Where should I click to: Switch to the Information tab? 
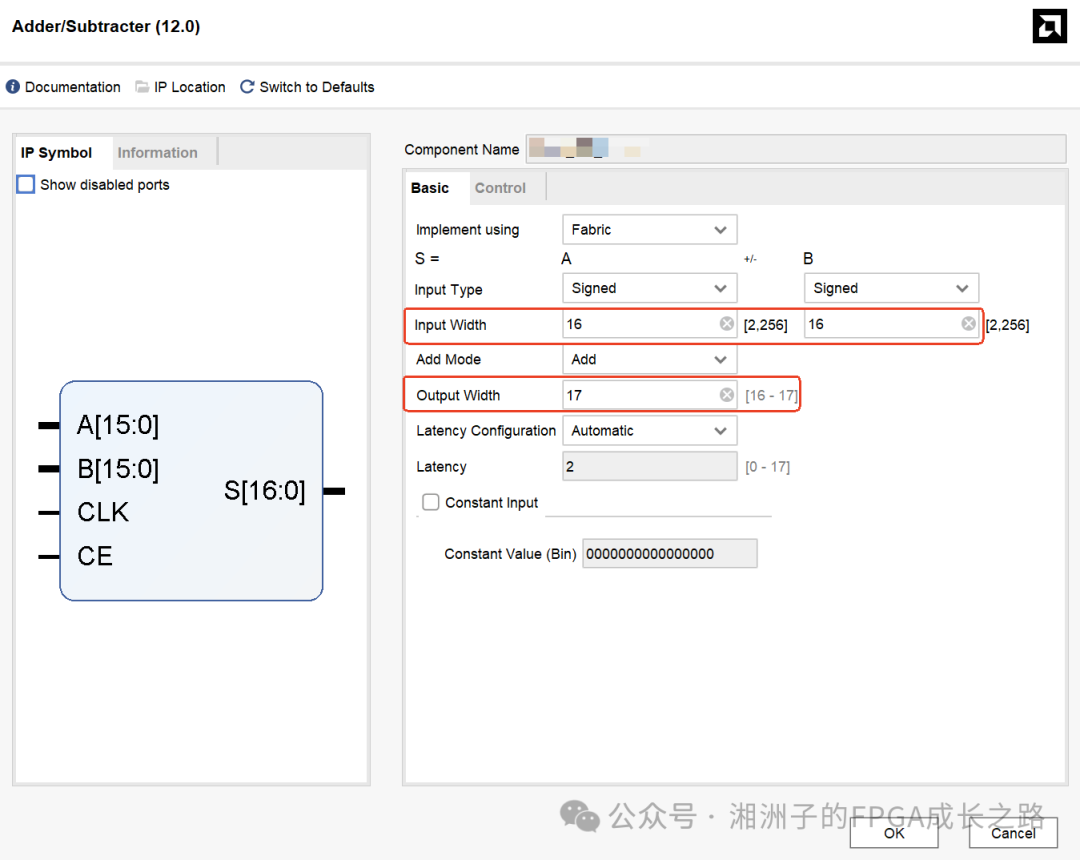tap(157, 153)
